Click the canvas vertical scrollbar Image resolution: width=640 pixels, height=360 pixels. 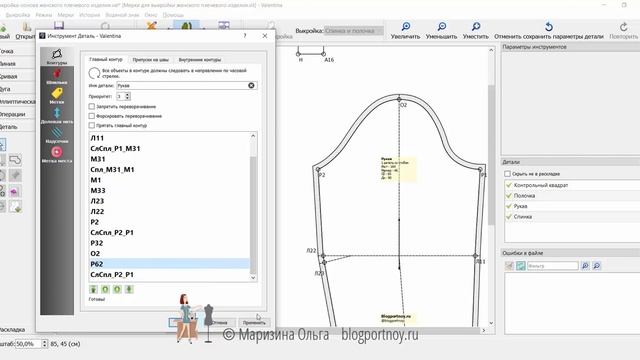[x=491, y=187]
